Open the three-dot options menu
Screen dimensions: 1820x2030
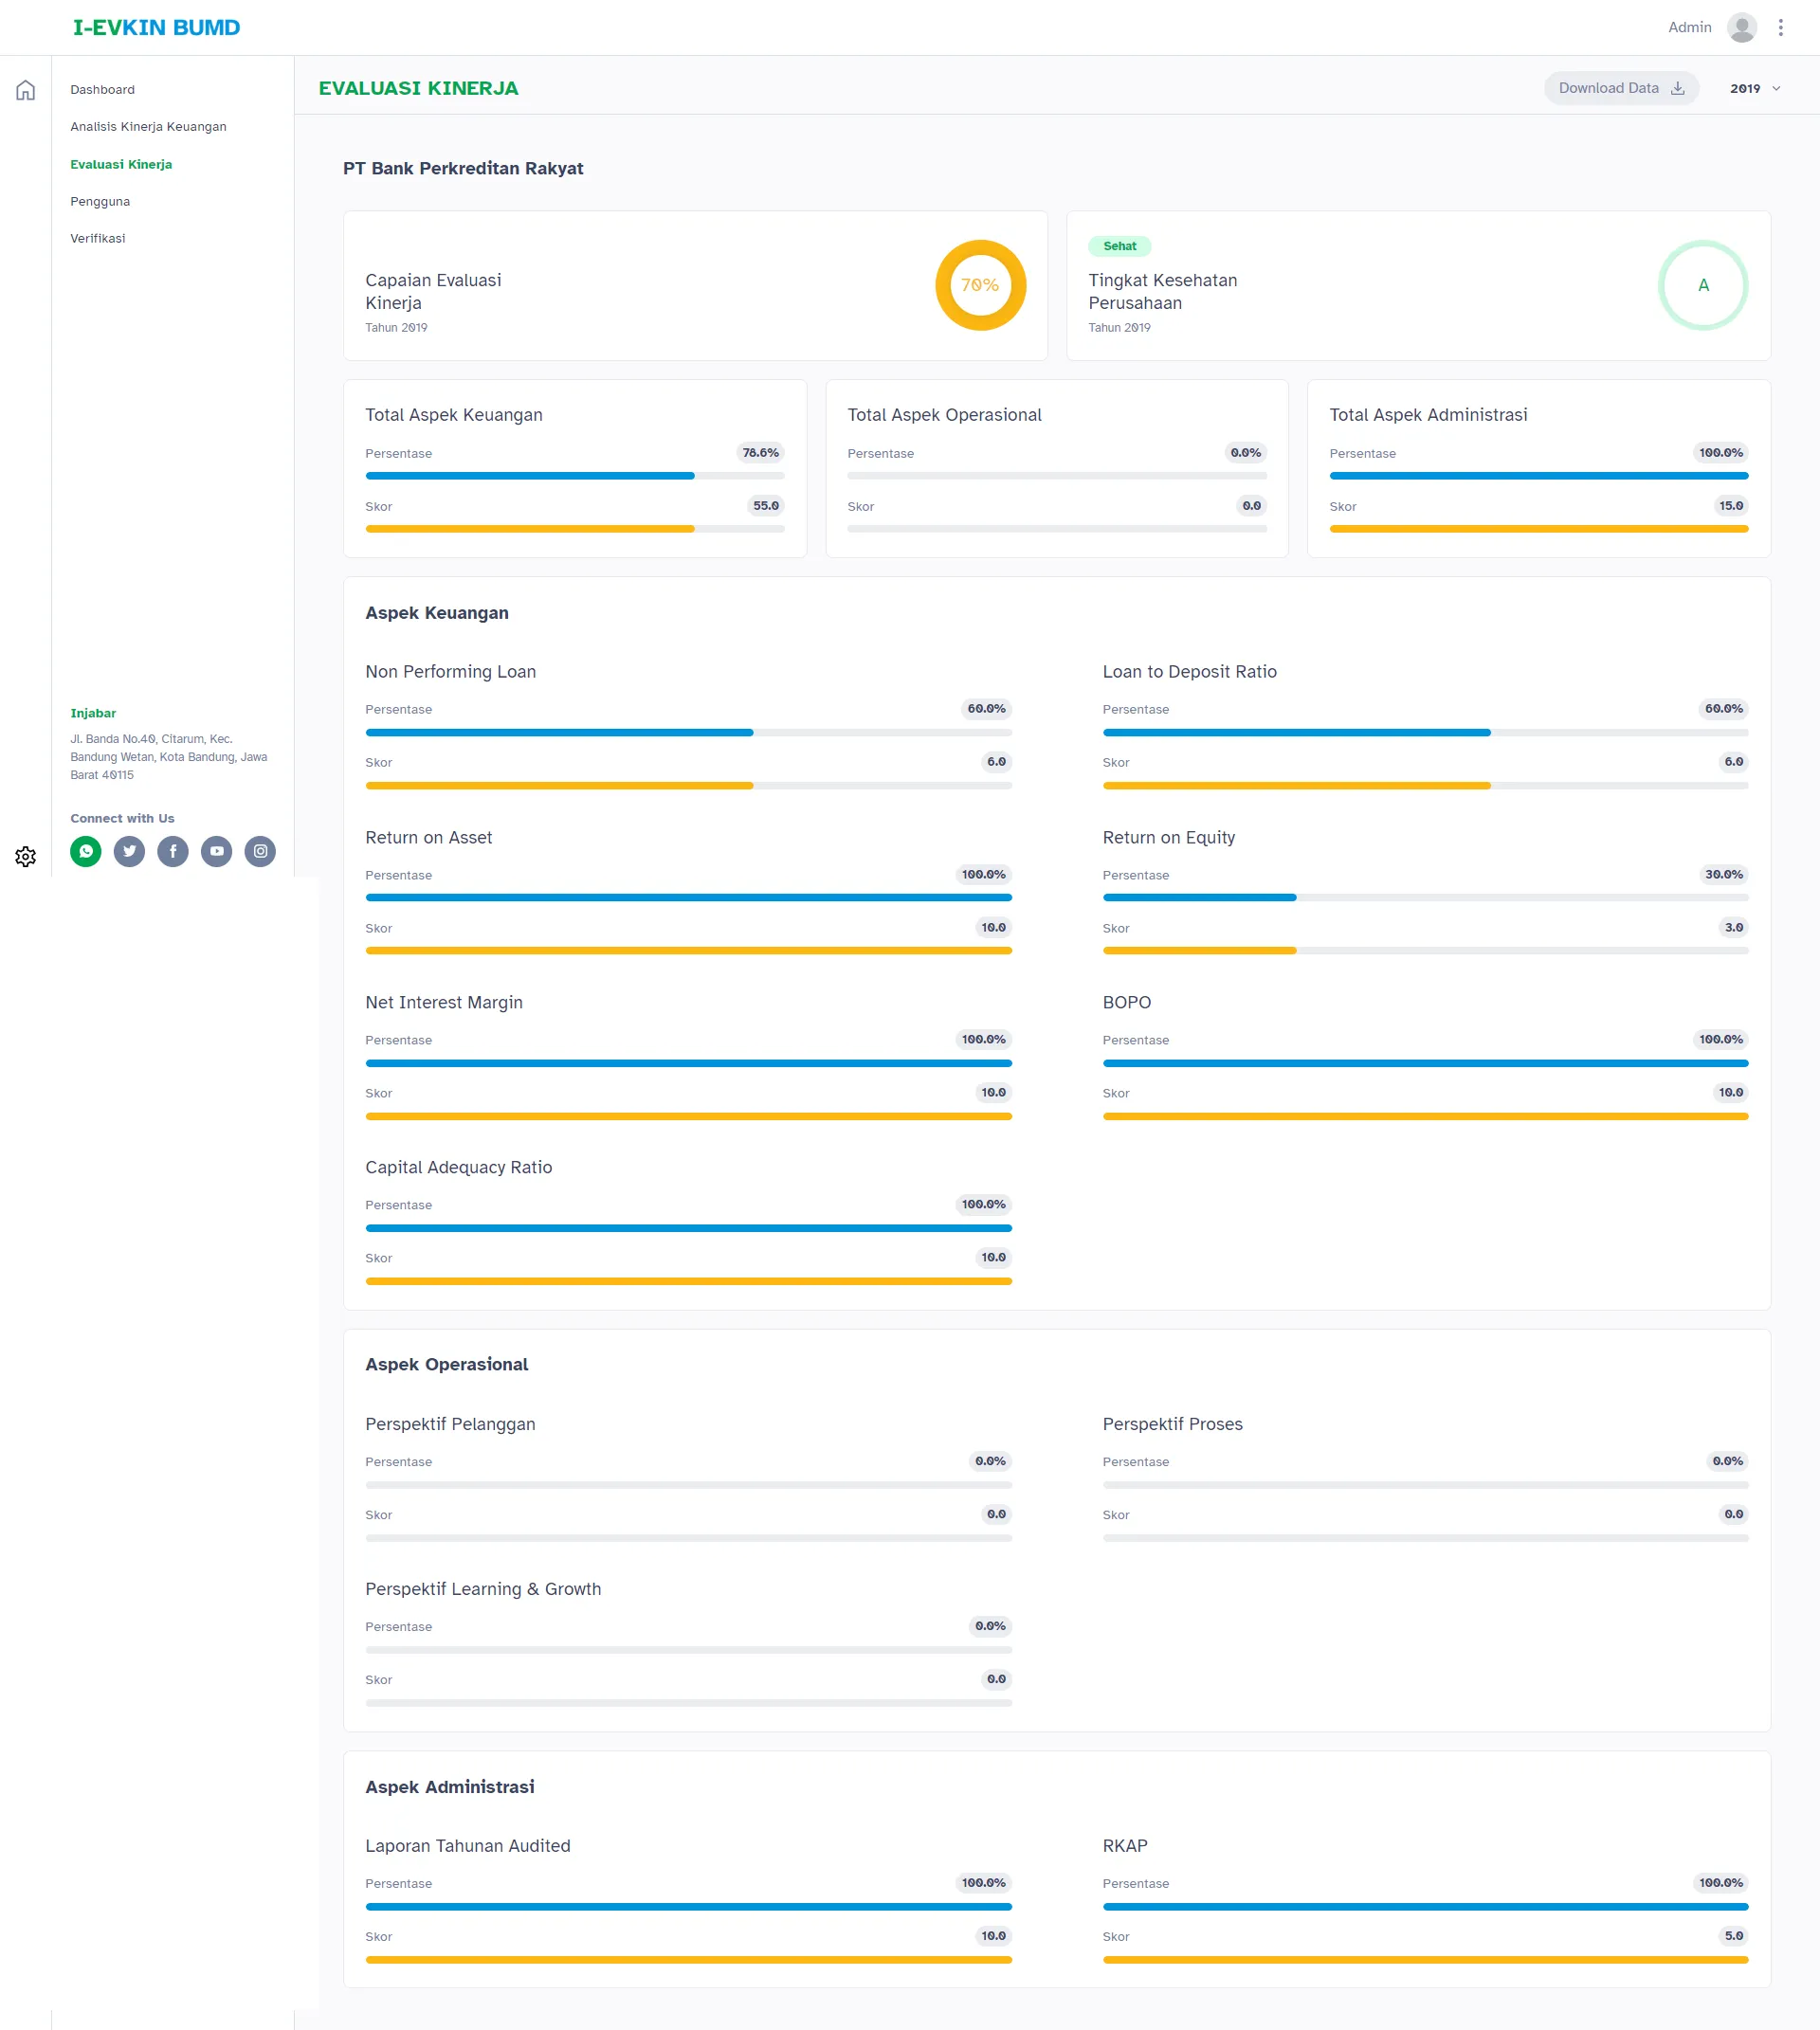(1780, 27)
